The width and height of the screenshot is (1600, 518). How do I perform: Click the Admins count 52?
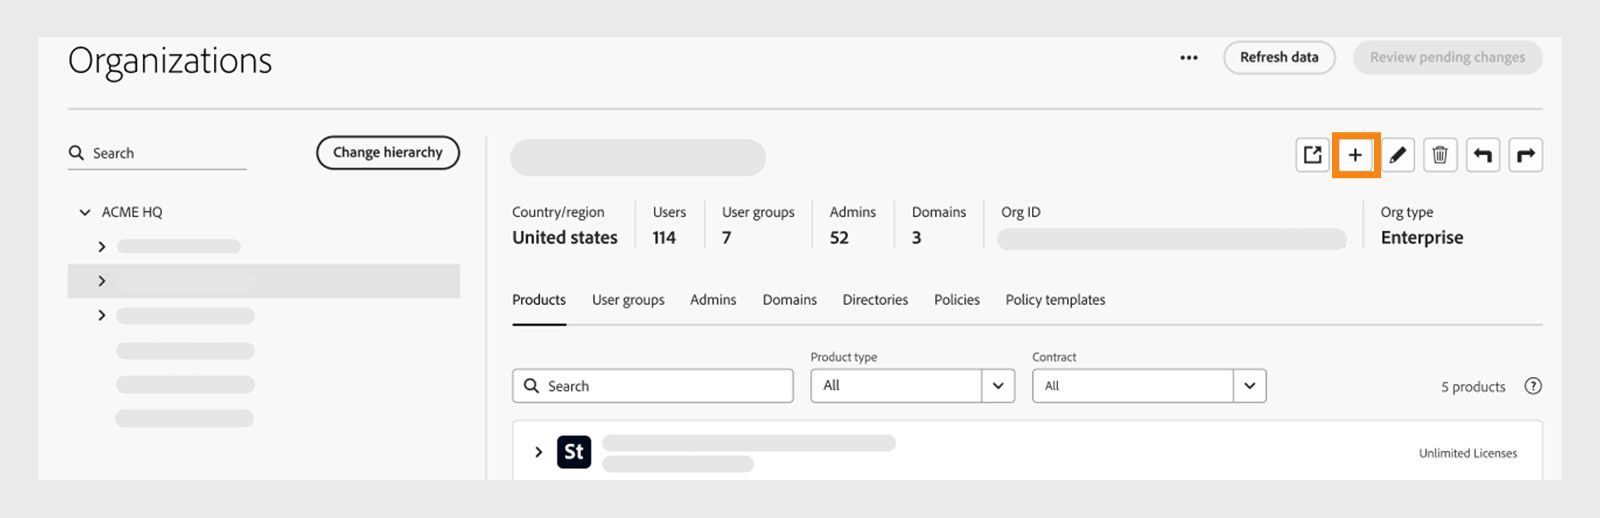pyautogui.click(x=839, y=238)
